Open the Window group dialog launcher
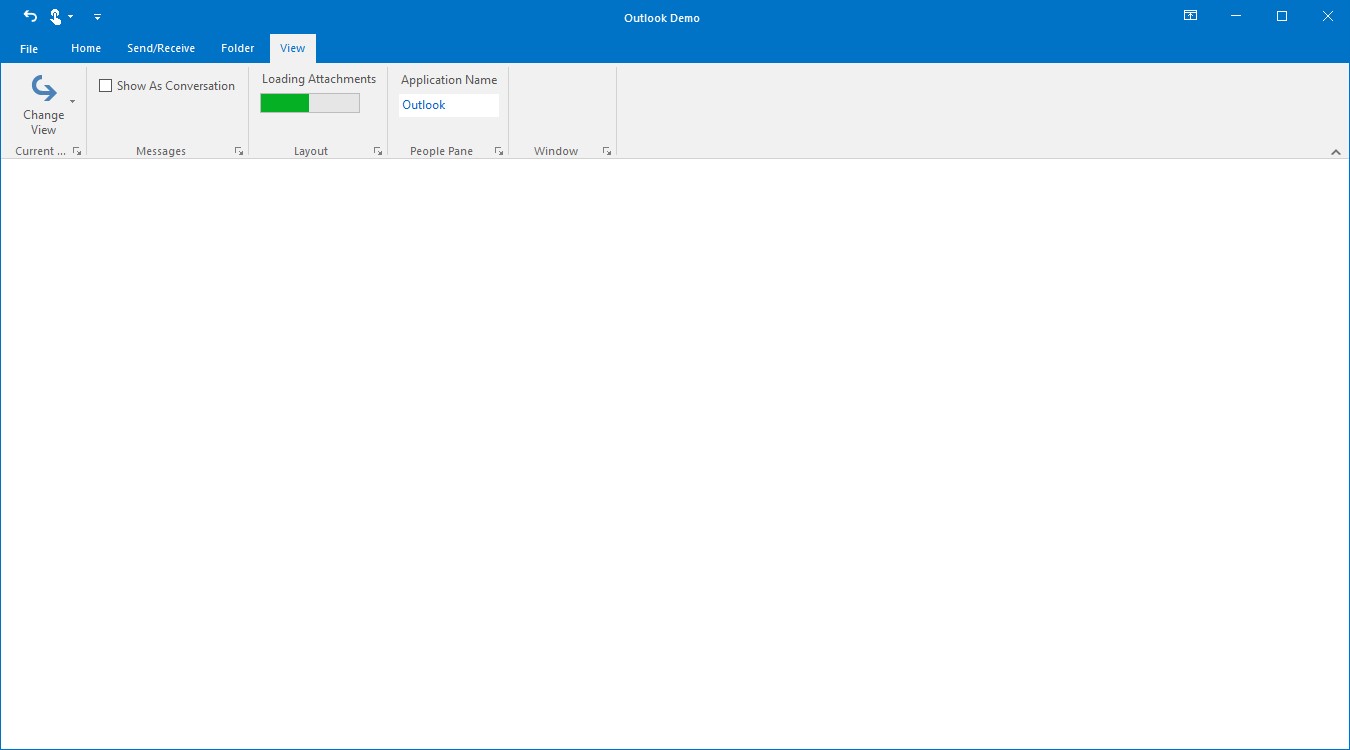Screen dimensions: 1350x750 pos(606,150)
